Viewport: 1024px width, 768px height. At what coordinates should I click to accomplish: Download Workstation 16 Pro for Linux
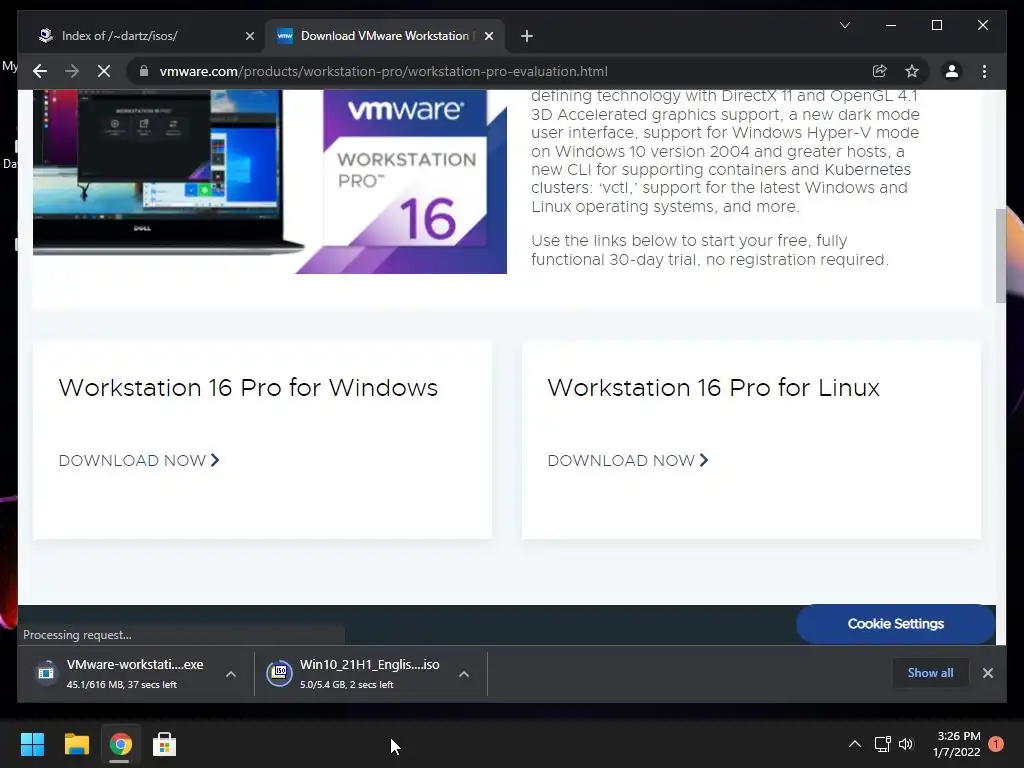click(628, 460)
